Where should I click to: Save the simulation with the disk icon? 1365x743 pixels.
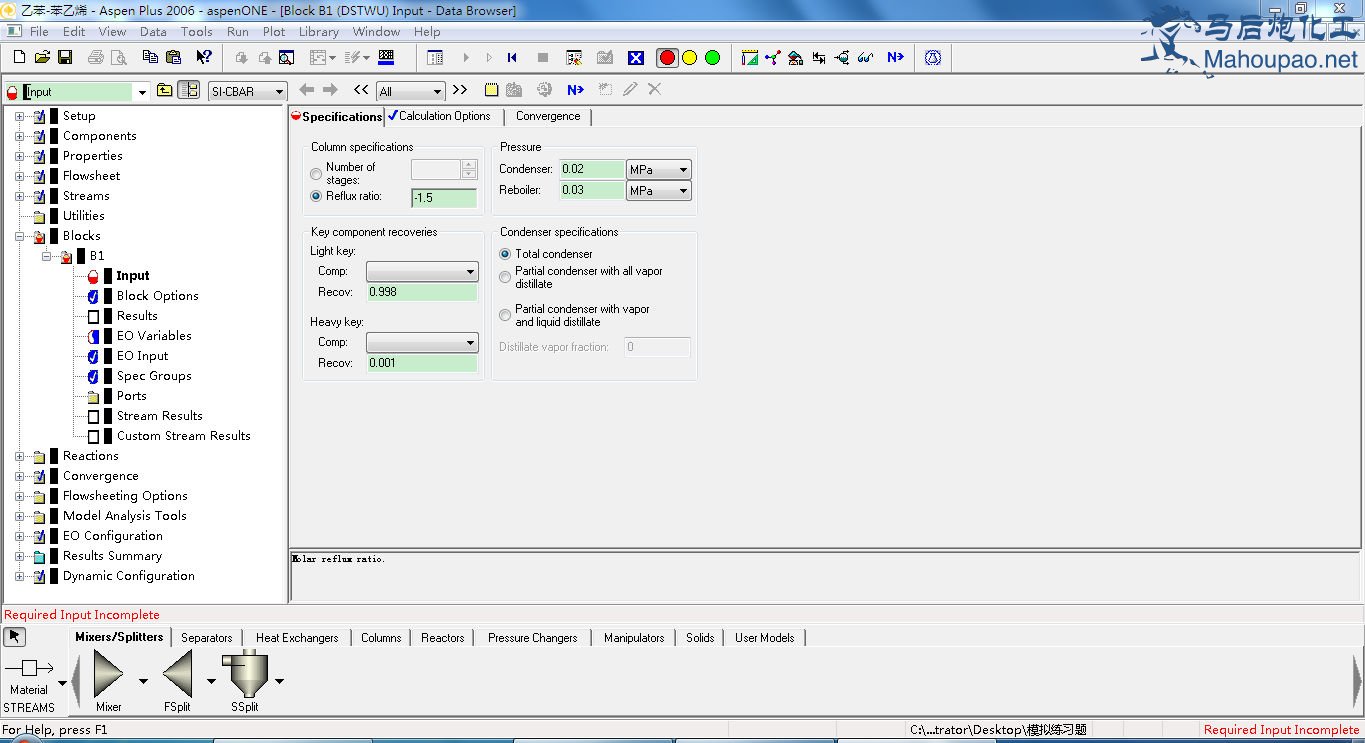tap(65, 58)
